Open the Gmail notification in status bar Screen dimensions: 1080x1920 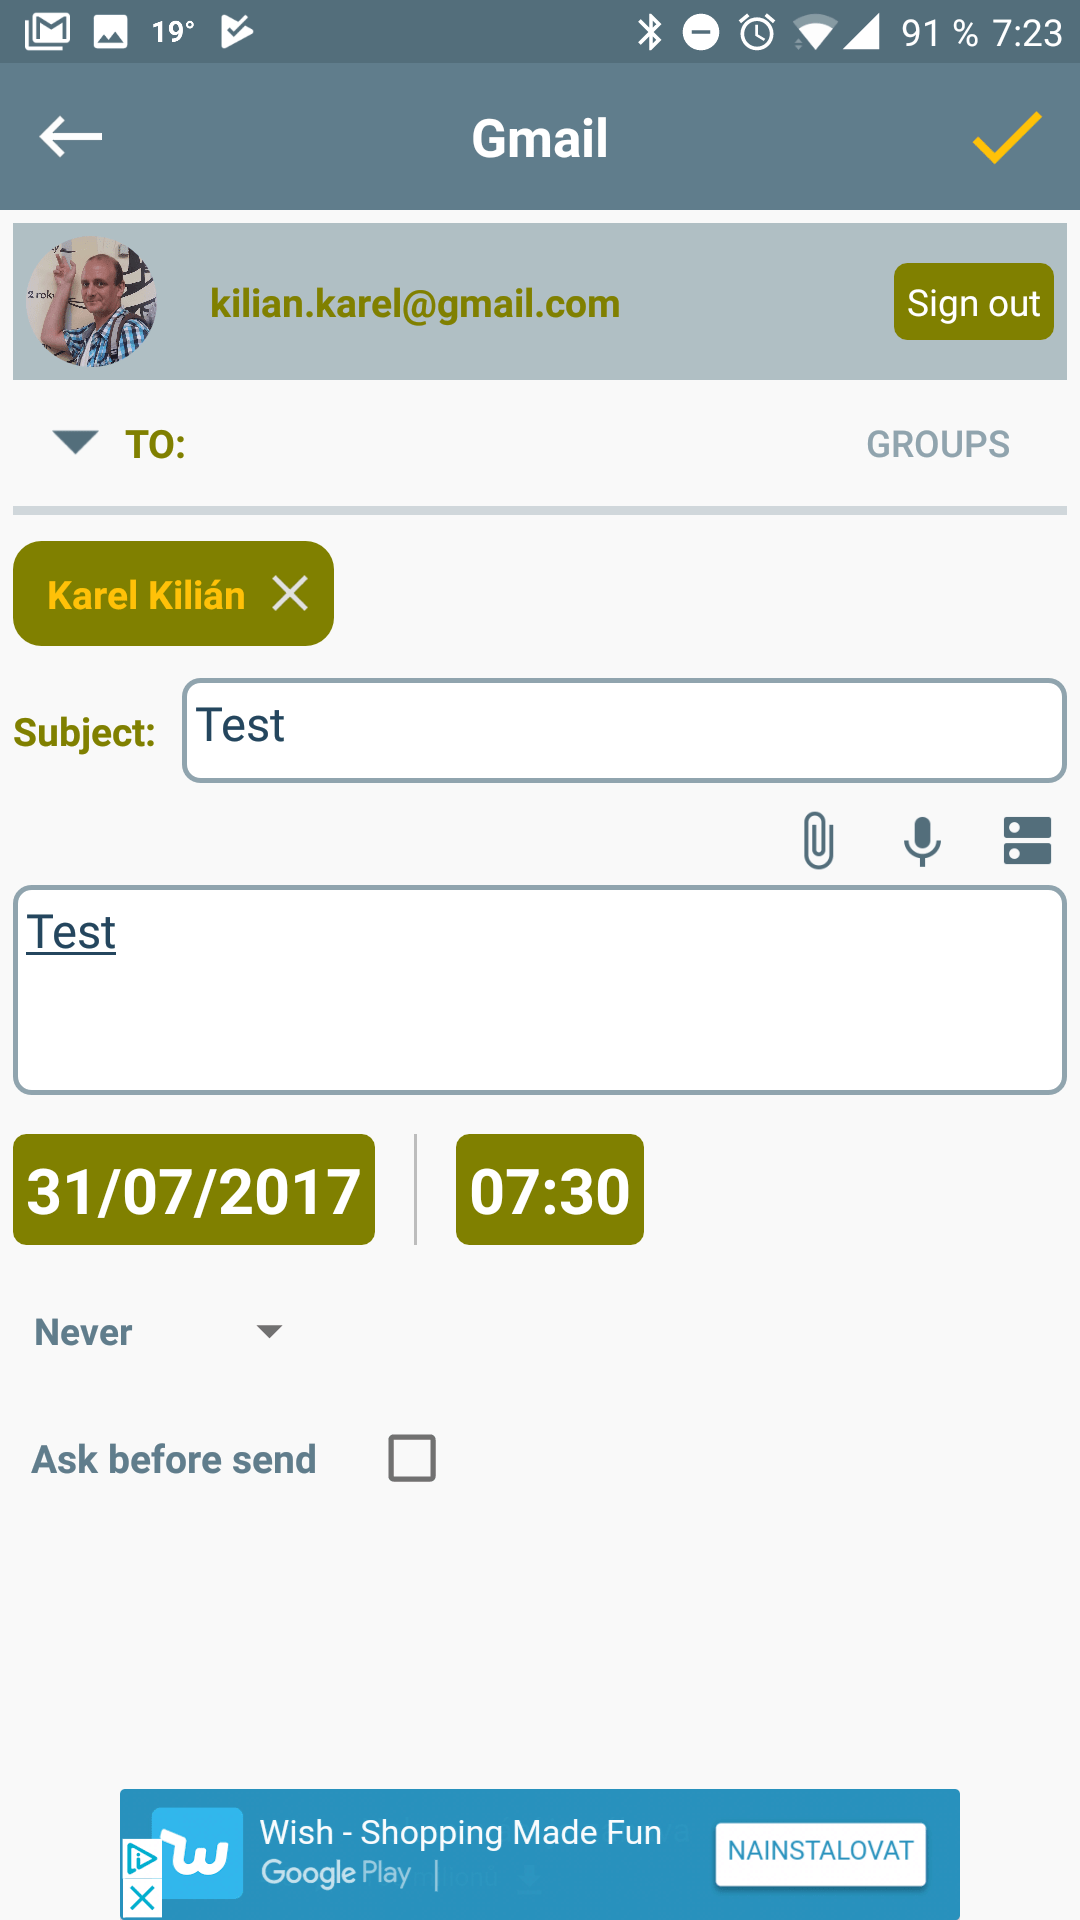(x=47, y=32)
